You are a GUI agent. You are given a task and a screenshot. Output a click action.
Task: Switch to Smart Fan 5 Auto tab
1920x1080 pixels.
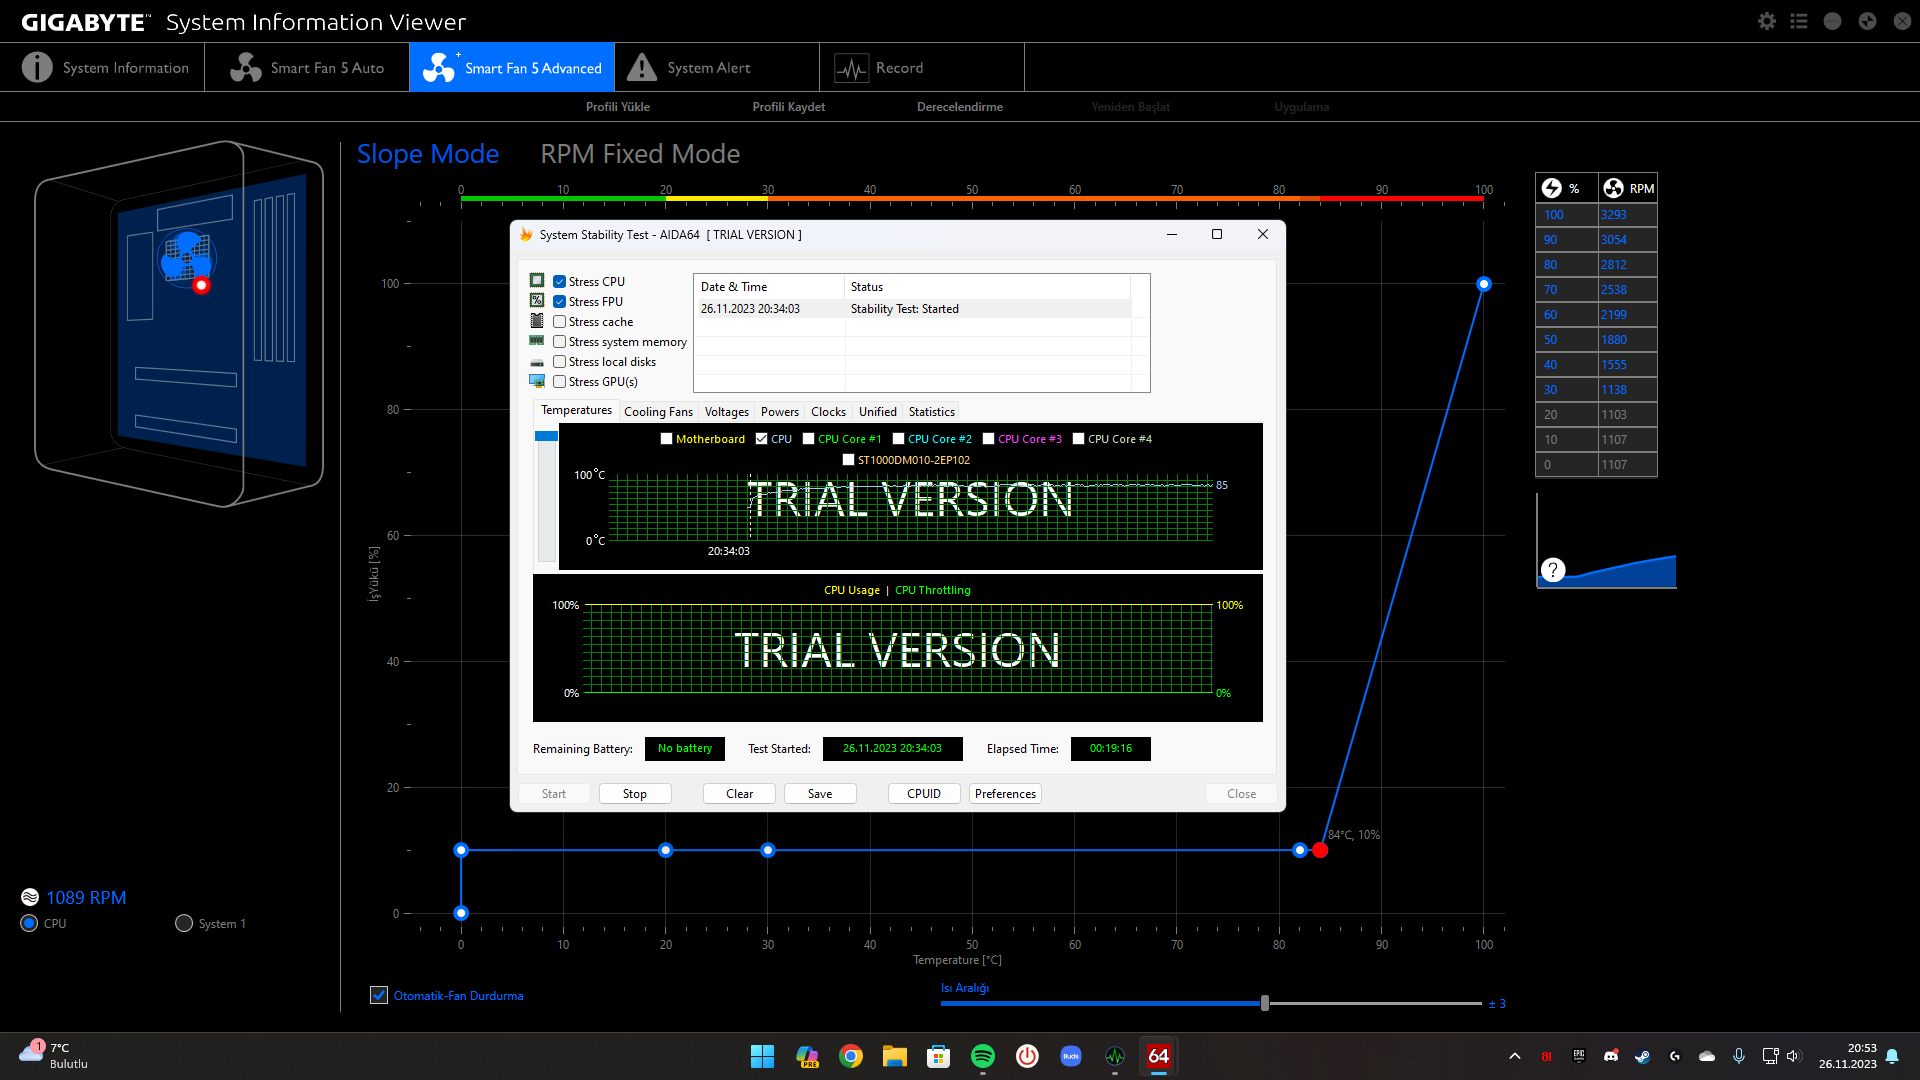pyautogui.click(x=307, y=67)
